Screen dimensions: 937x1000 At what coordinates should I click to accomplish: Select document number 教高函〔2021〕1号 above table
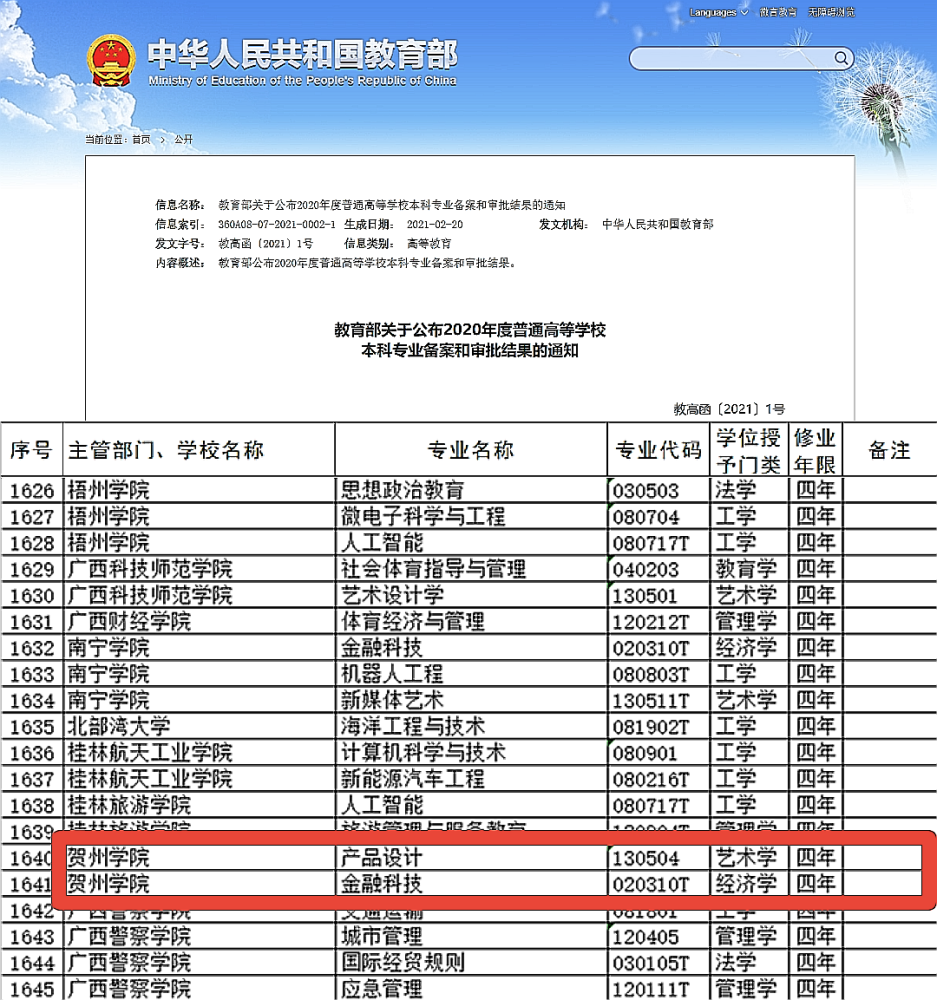point(729,409)
